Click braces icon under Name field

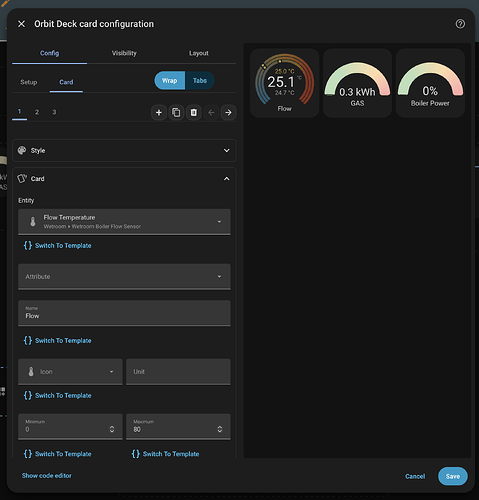click(x=28, y=340)
